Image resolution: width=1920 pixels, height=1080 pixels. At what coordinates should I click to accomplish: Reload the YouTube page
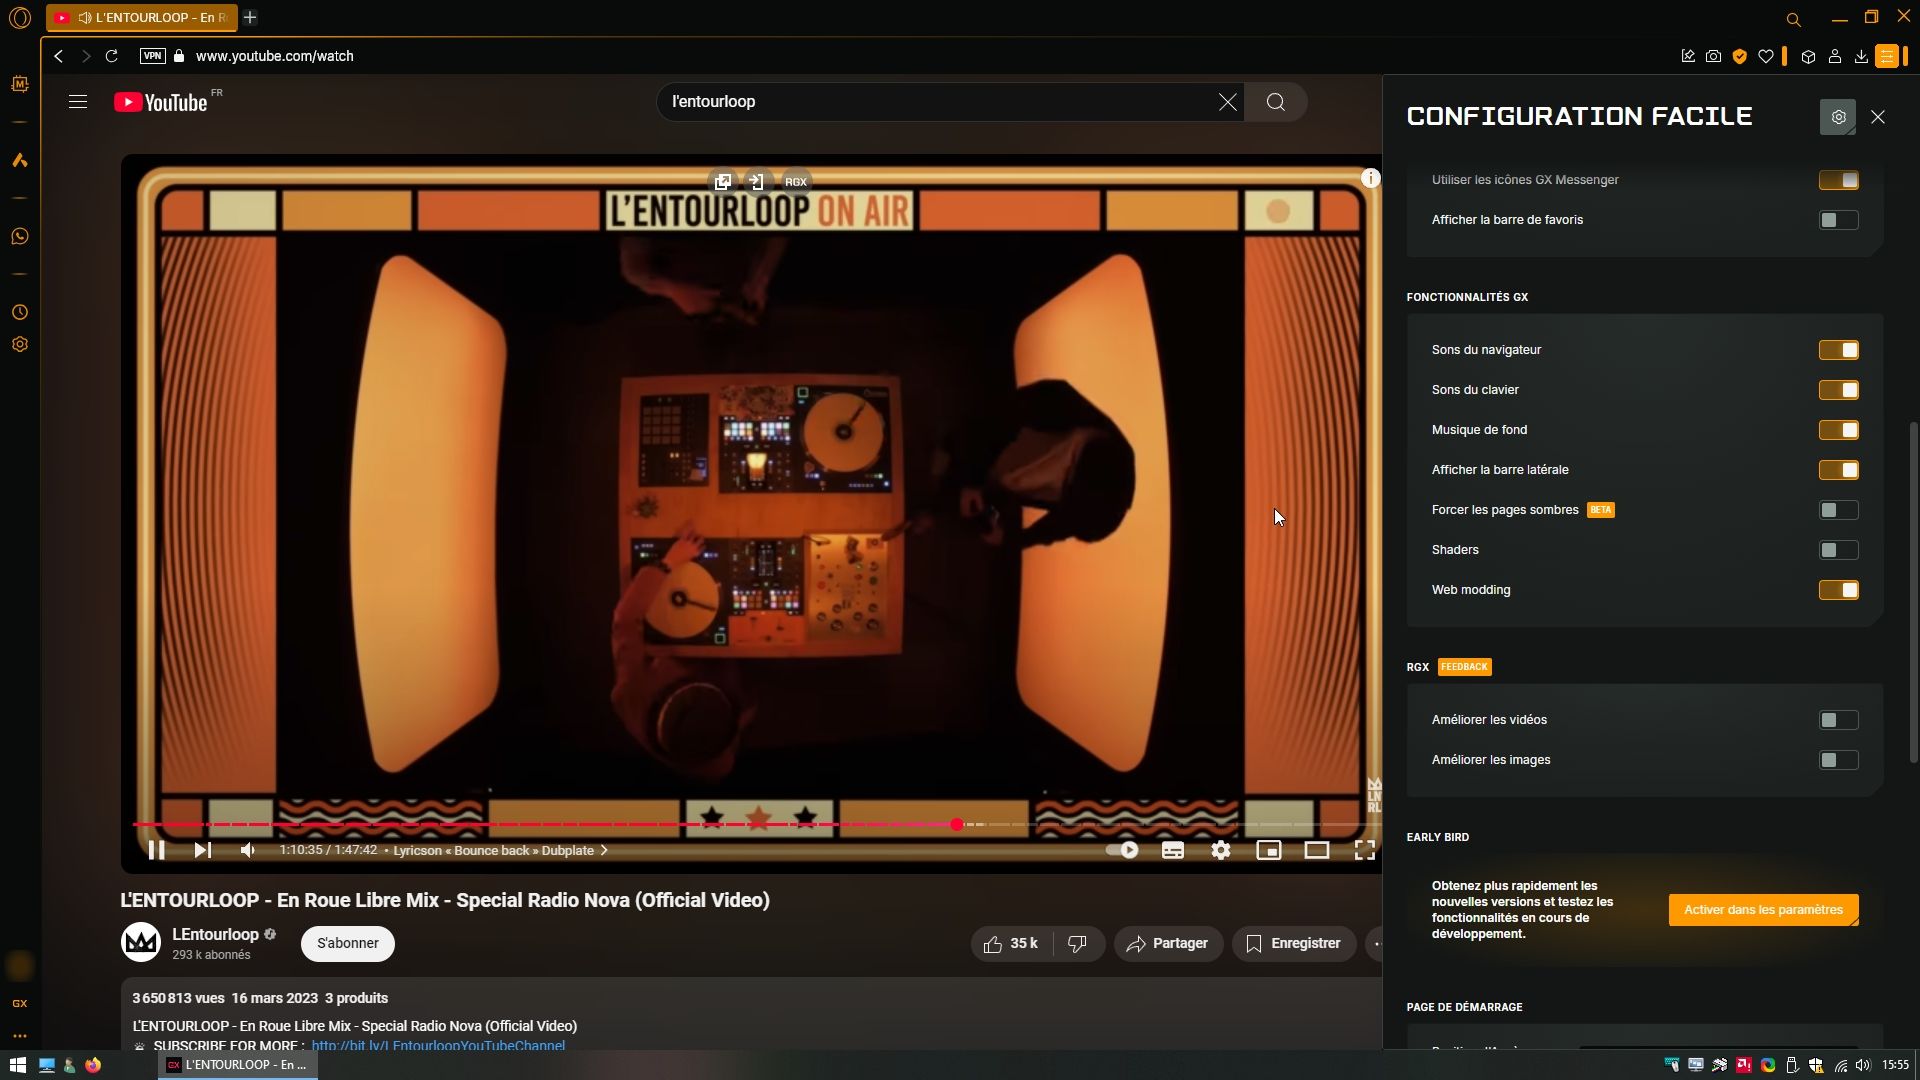112,56
